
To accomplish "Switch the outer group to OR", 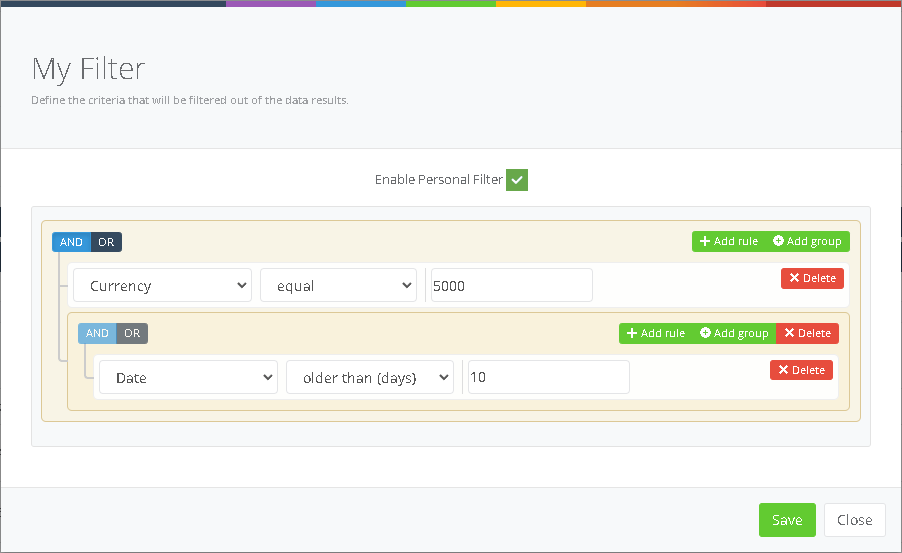I will pos(106,243).
